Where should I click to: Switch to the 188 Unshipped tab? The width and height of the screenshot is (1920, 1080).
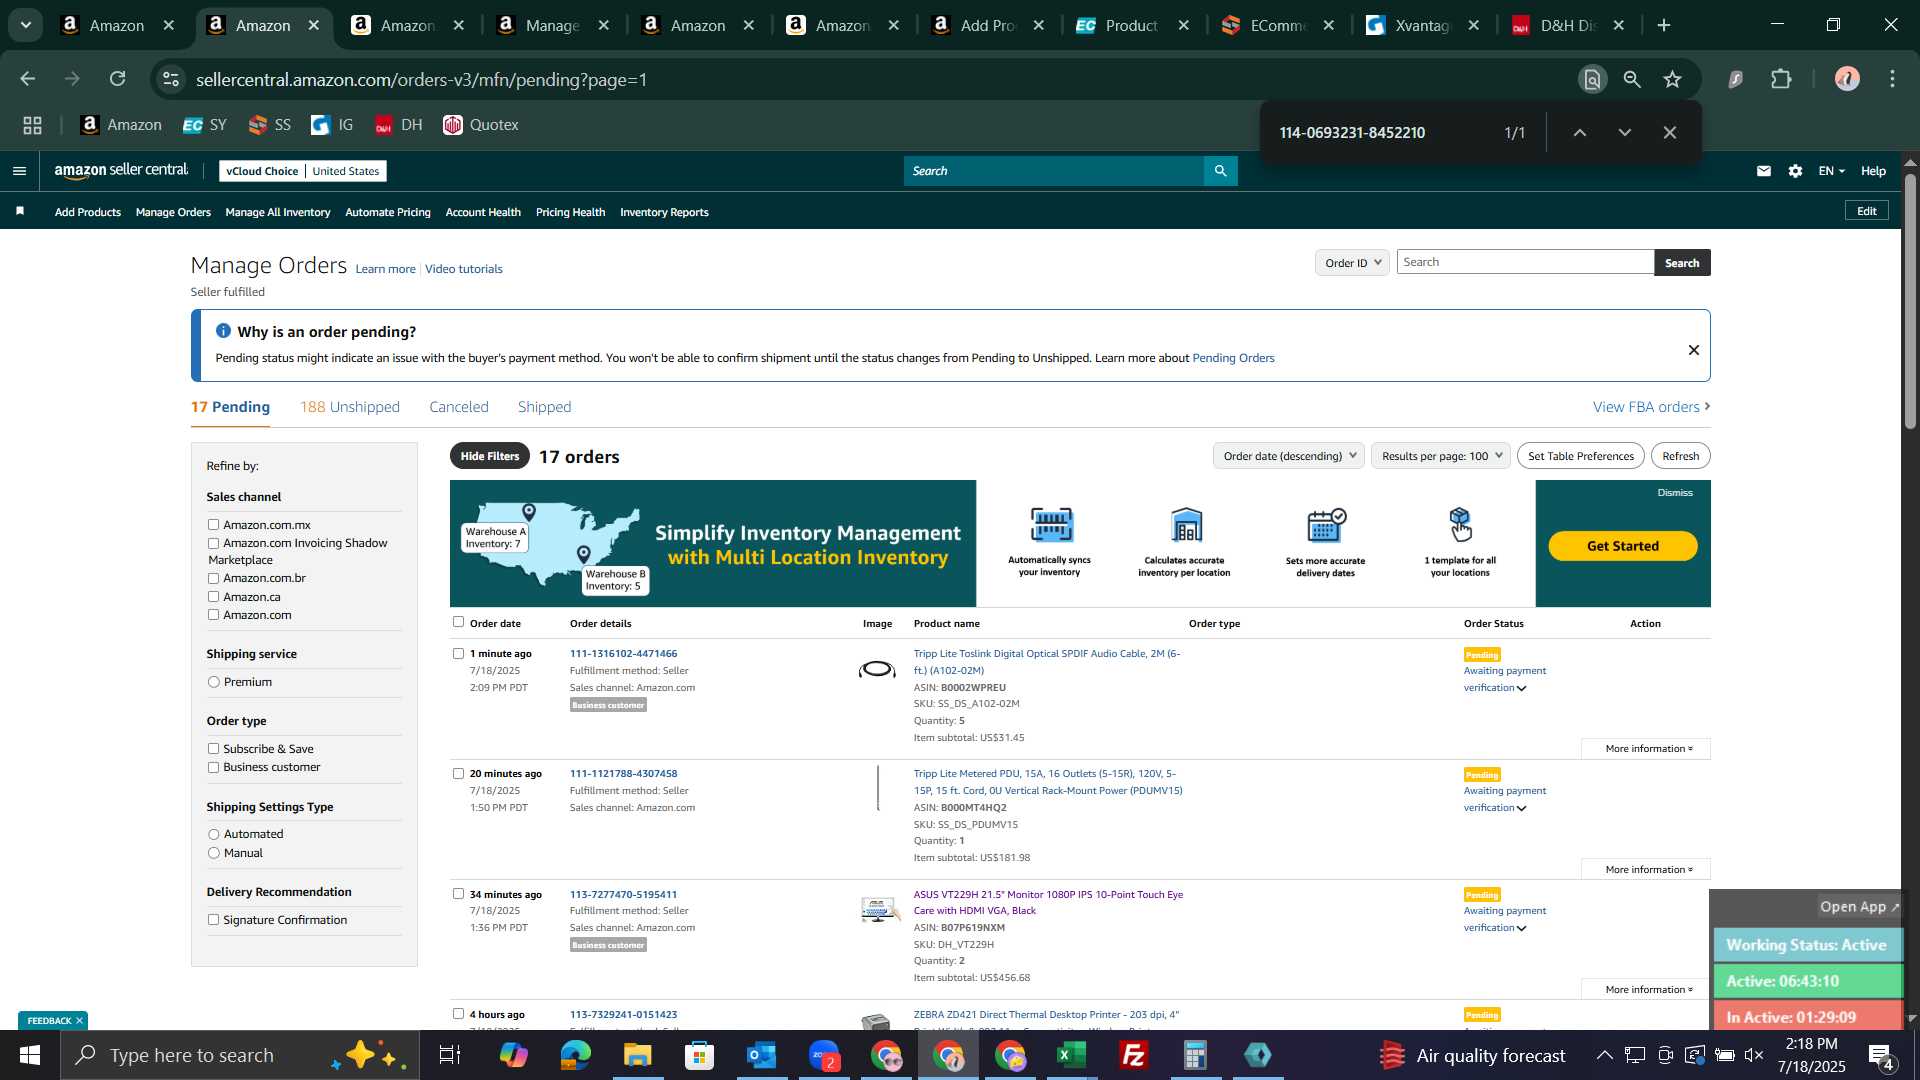click(349, 407)
